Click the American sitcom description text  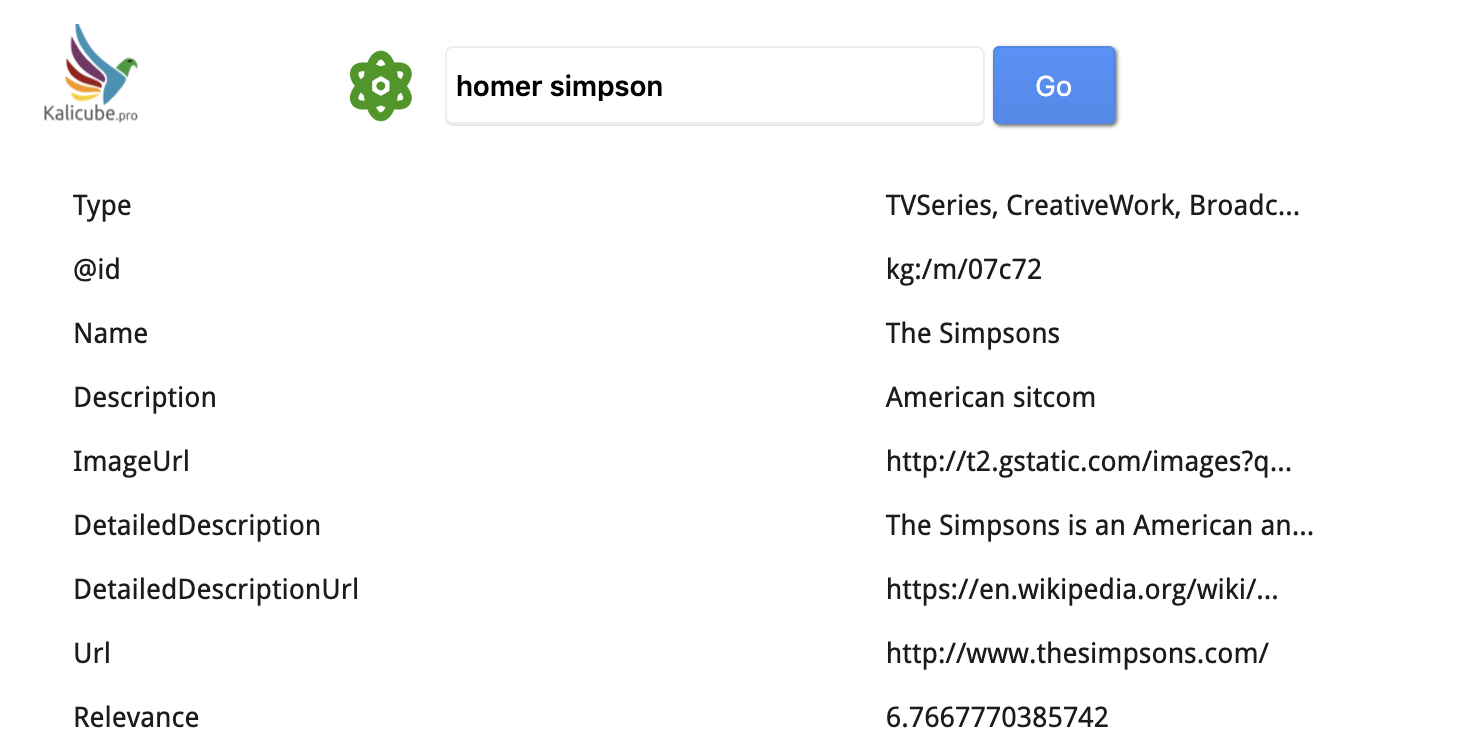click(990, 397)
